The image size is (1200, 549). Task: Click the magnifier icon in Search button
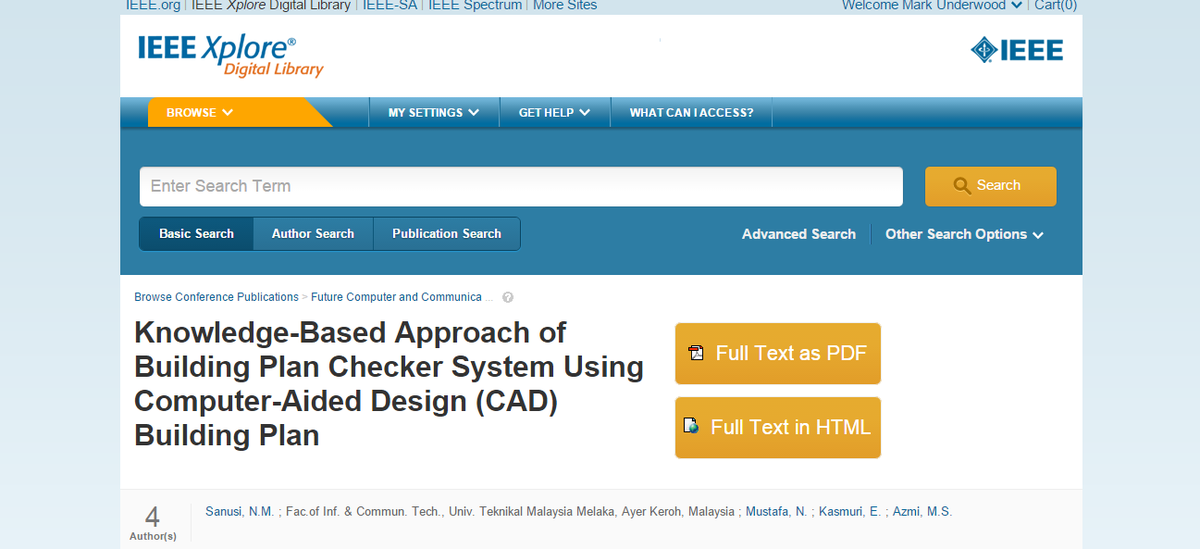coord(963,186)
